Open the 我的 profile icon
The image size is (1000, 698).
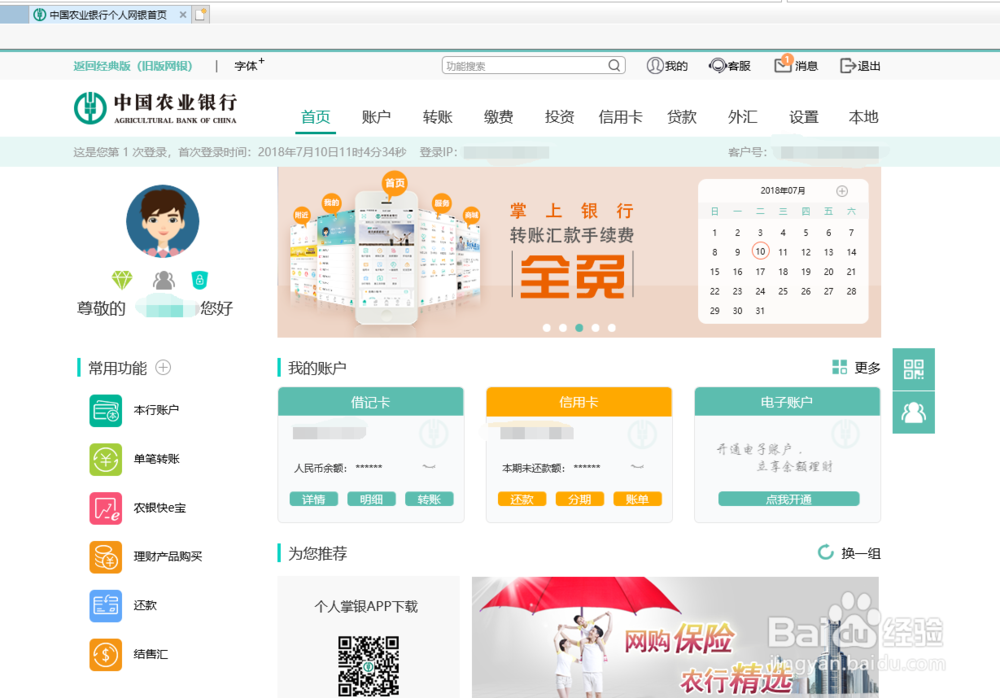point(654,66)
